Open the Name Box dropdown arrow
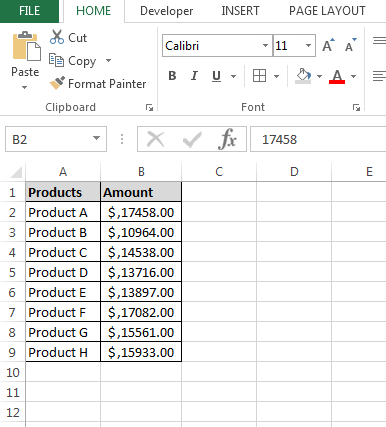 click(96, 138)
